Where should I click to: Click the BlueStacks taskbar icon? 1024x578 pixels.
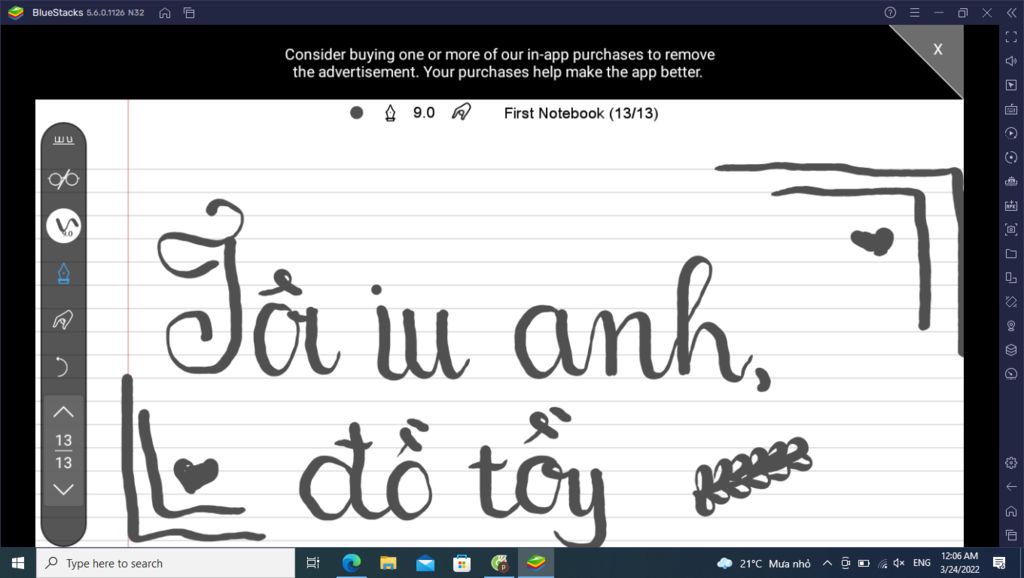[x=536, y=563]
